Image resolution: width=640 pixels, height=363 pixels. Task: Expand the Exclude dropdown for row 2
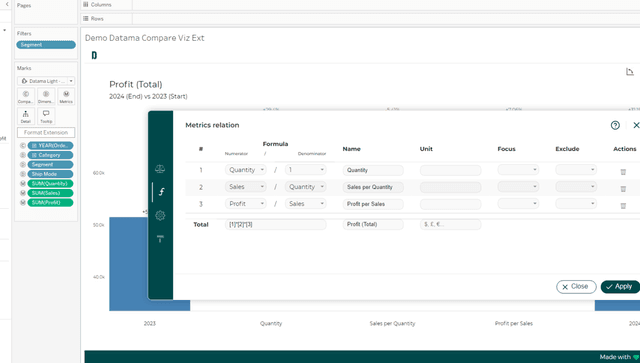(x=576, y=187)
